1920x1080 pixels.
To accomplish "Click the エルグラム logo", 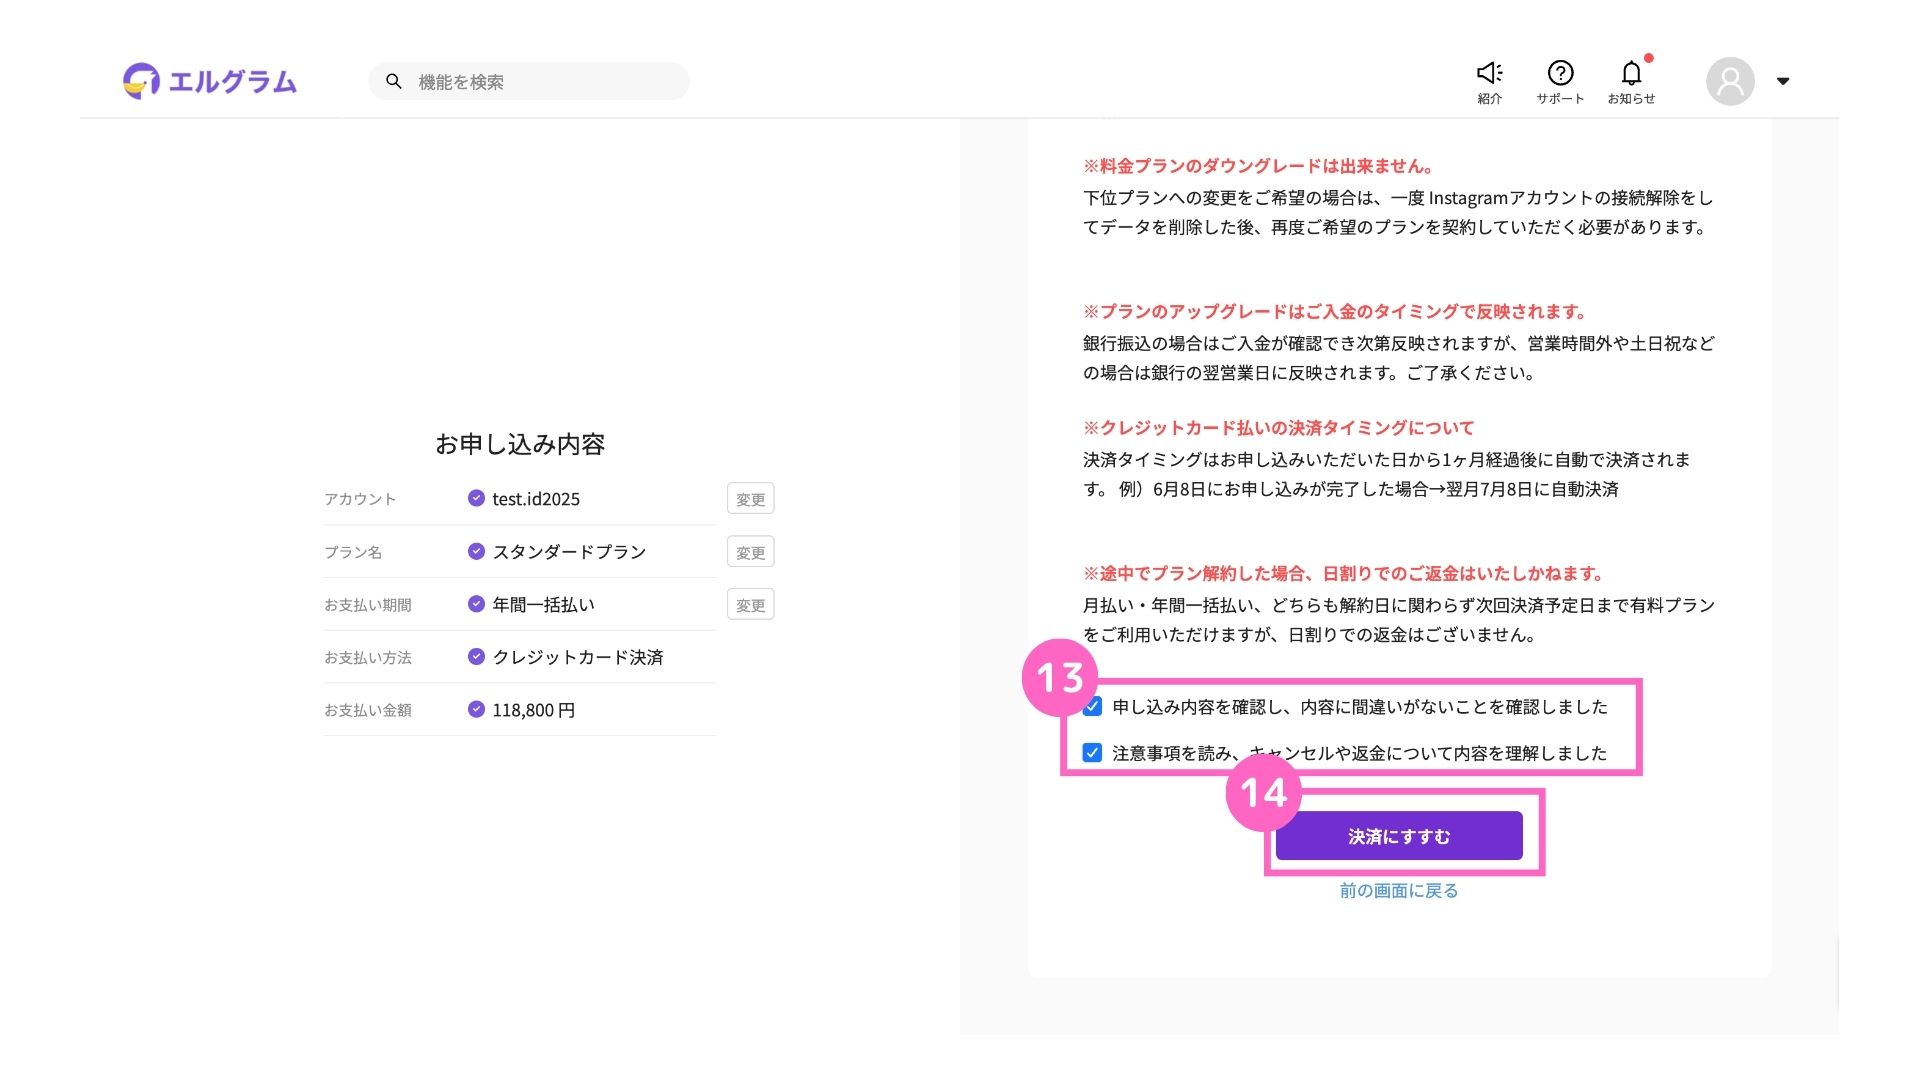I will tap(210, 81).
